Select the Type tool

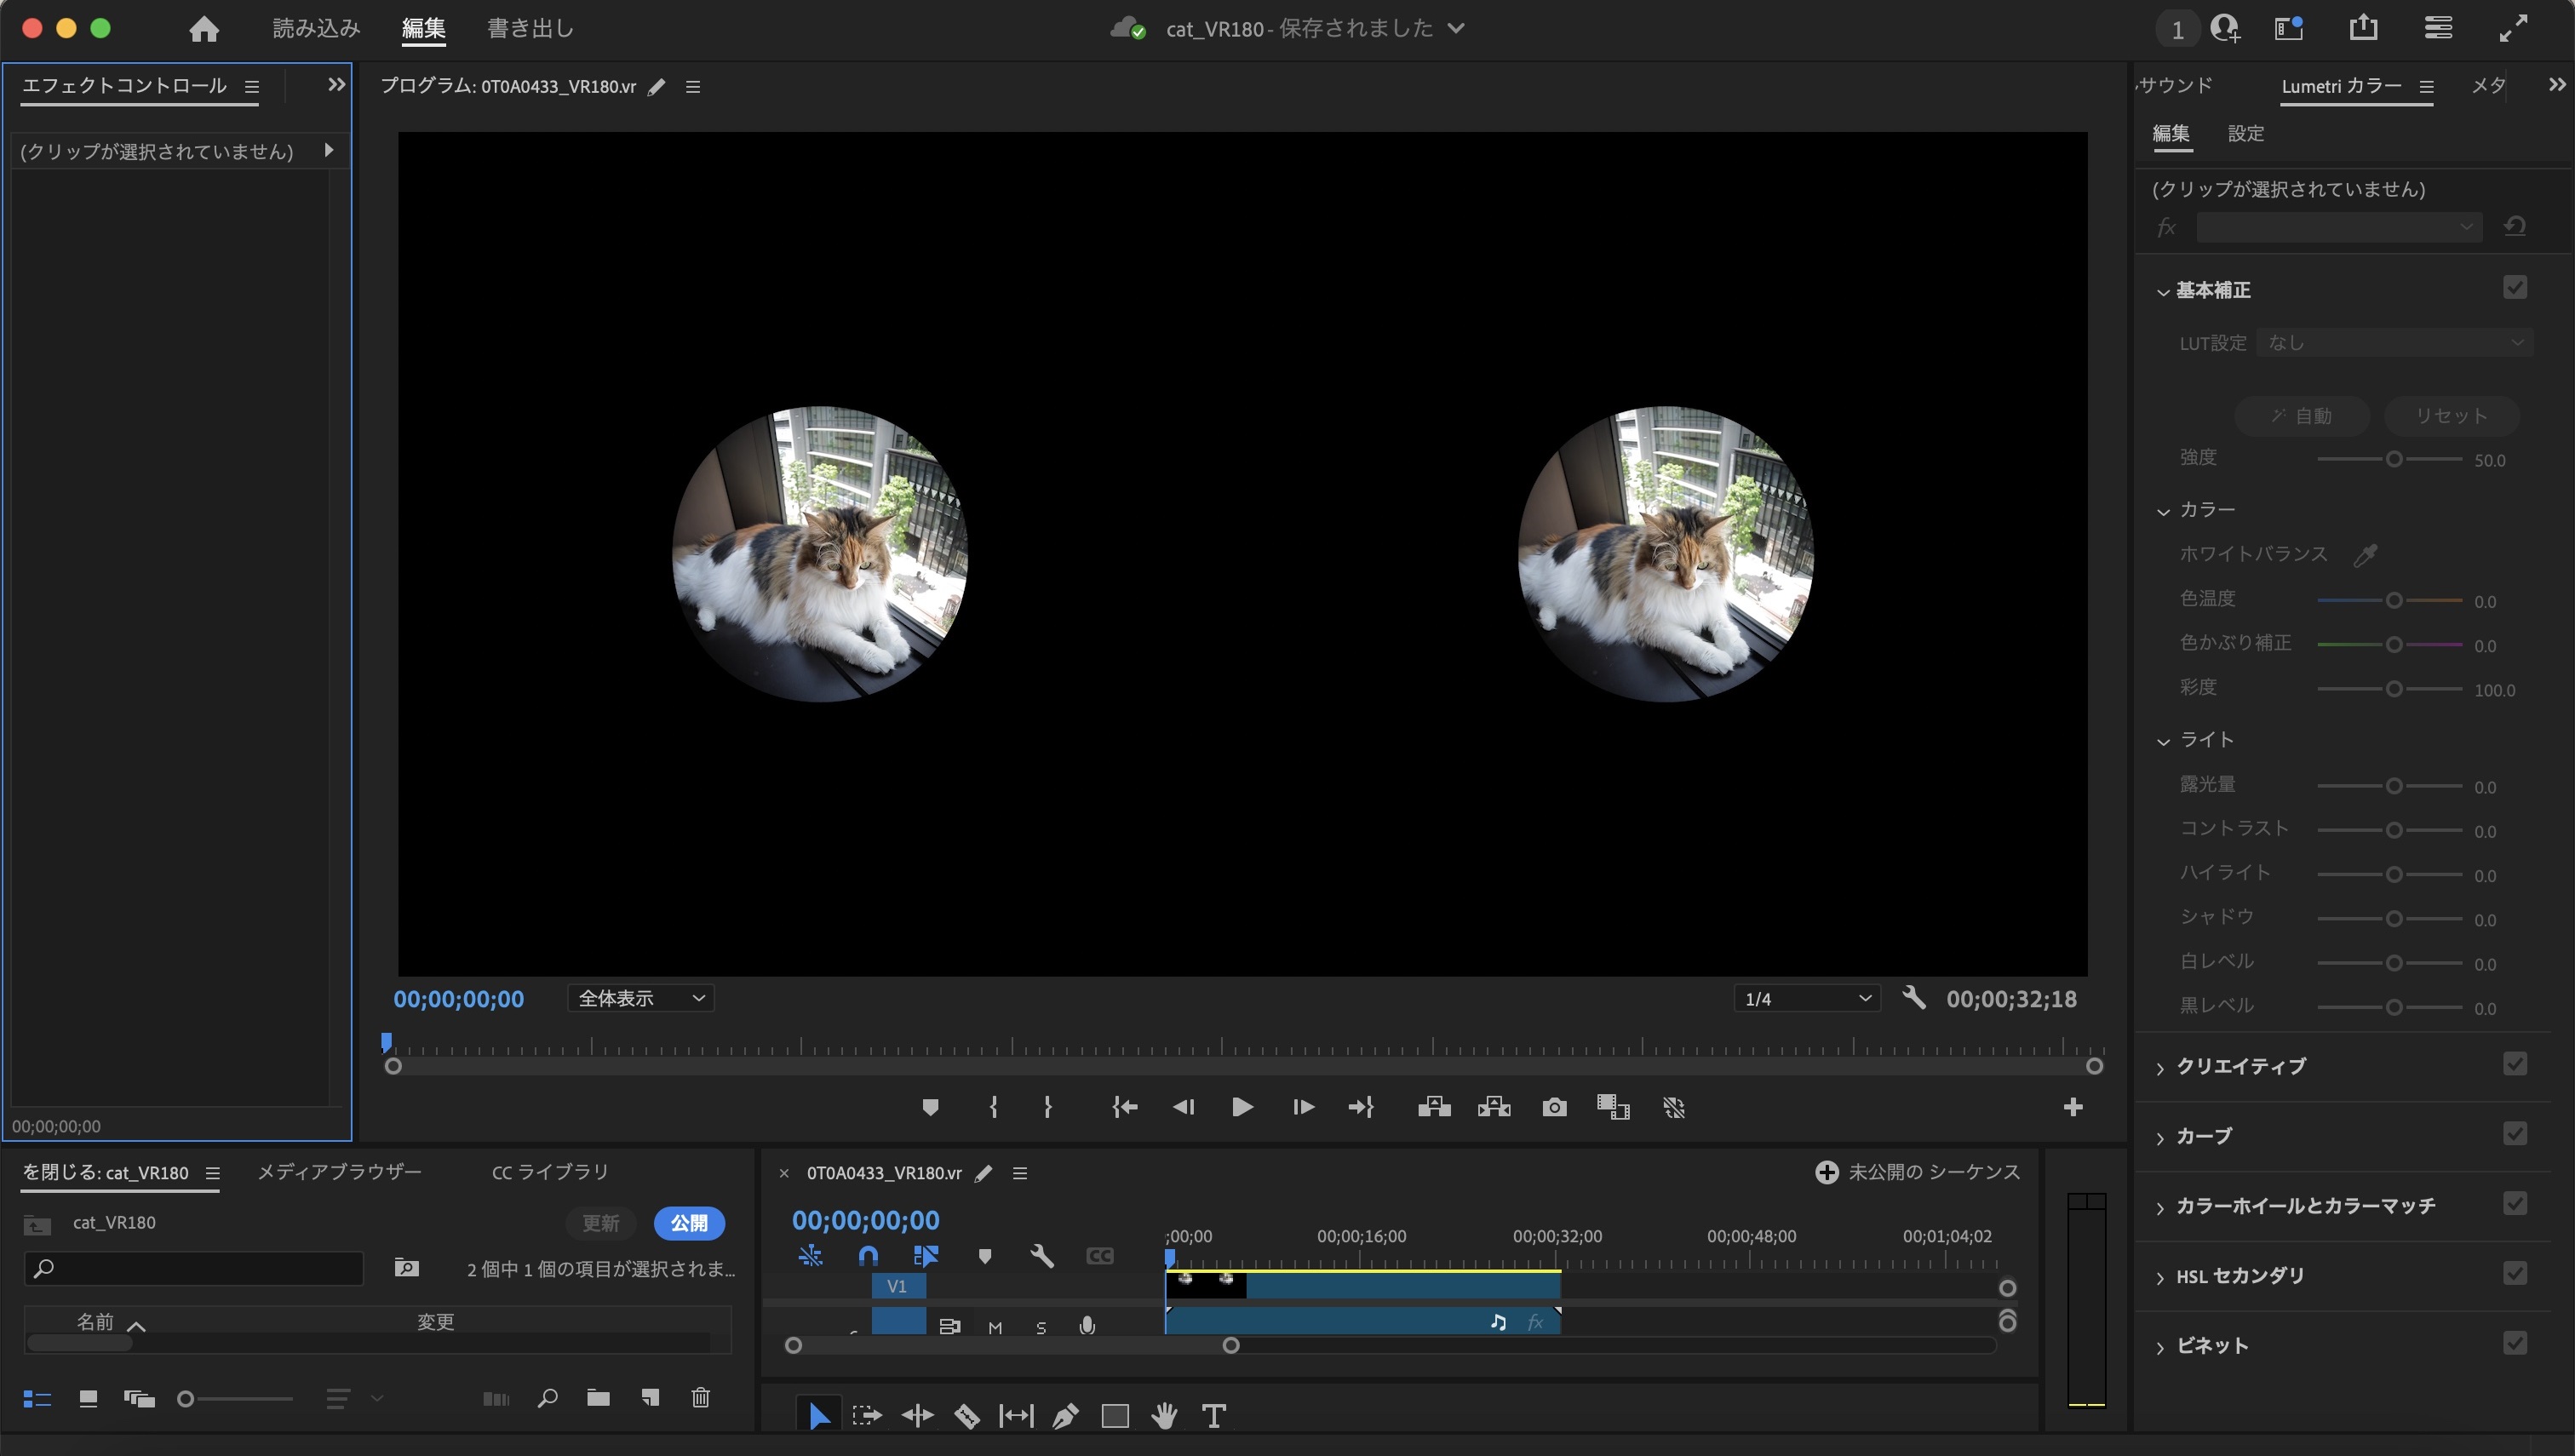[1213, 1416]
